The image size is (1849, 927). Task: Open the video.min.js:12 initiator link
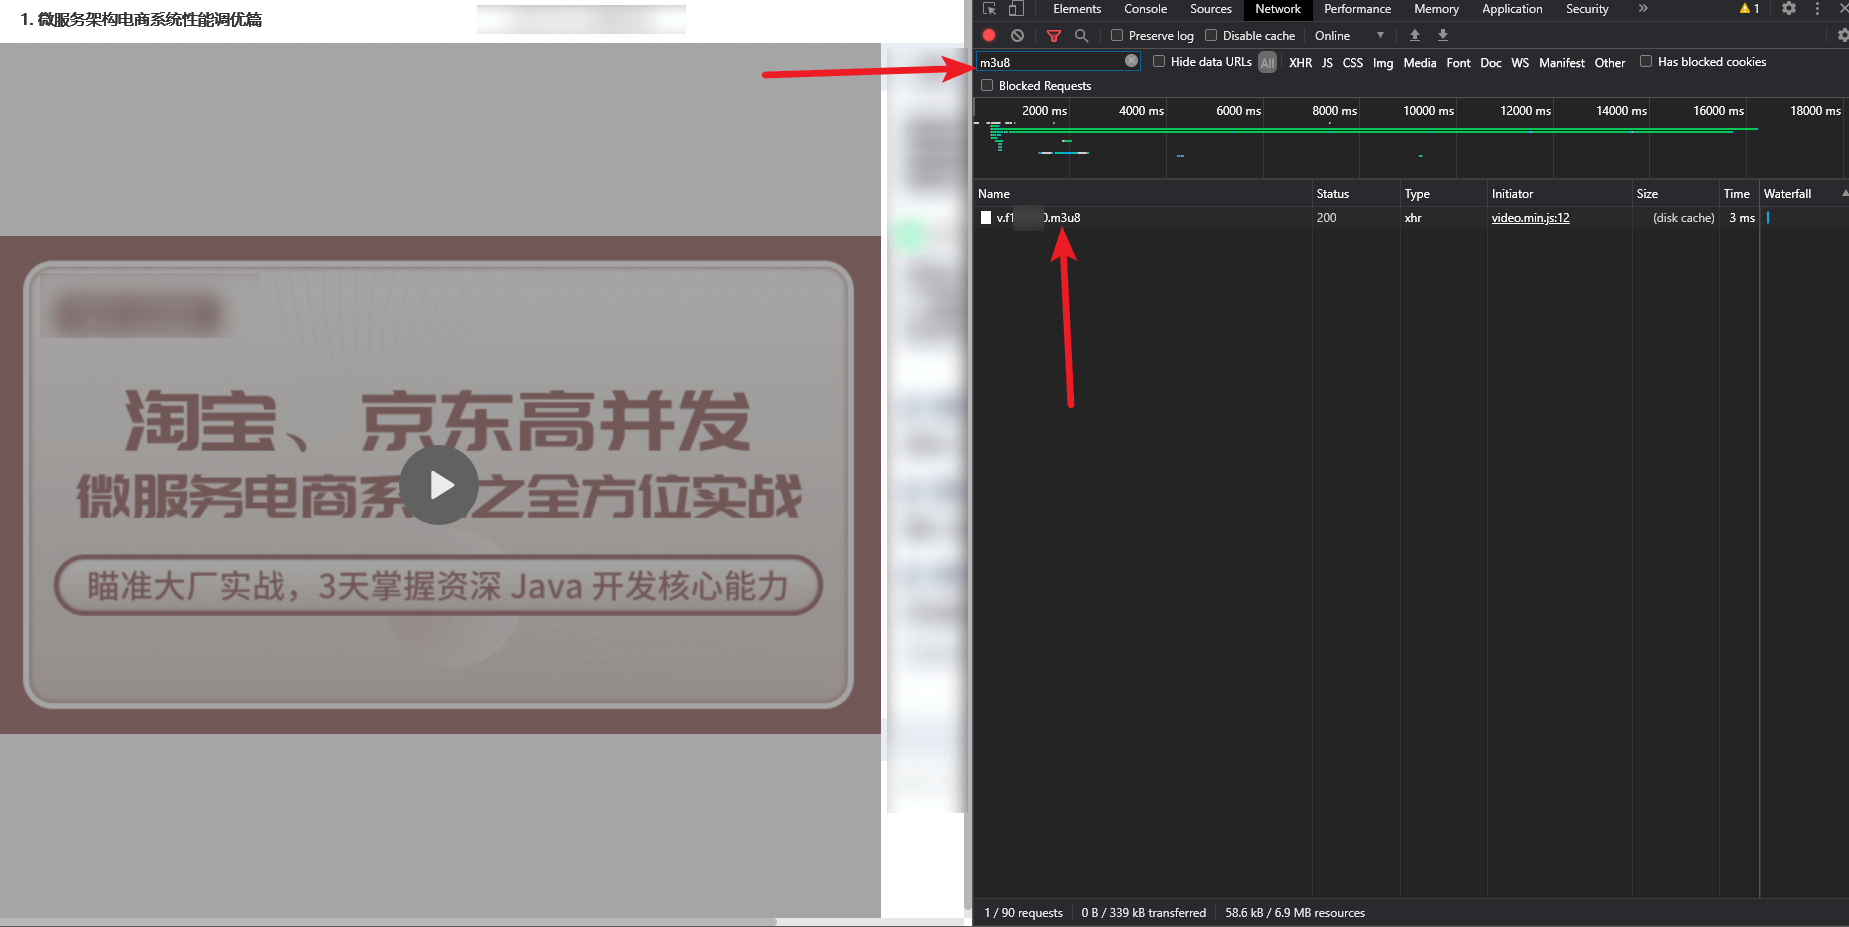pos(1530,218)
